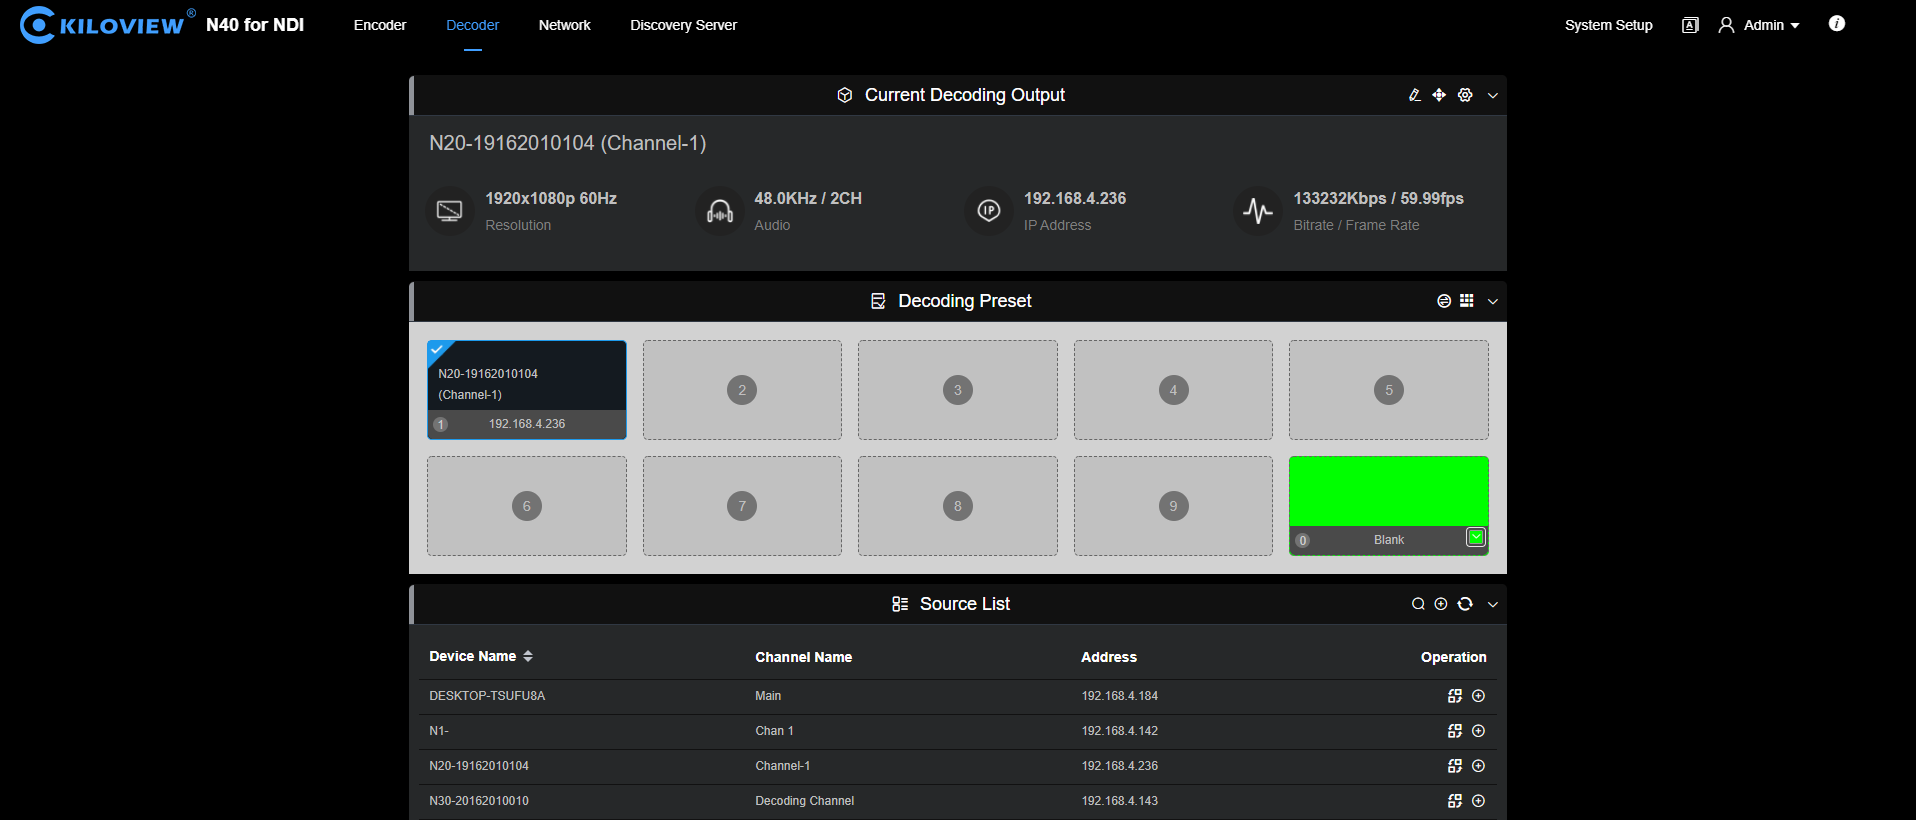Open the Admin dropdown menu

pos(1771,25)
